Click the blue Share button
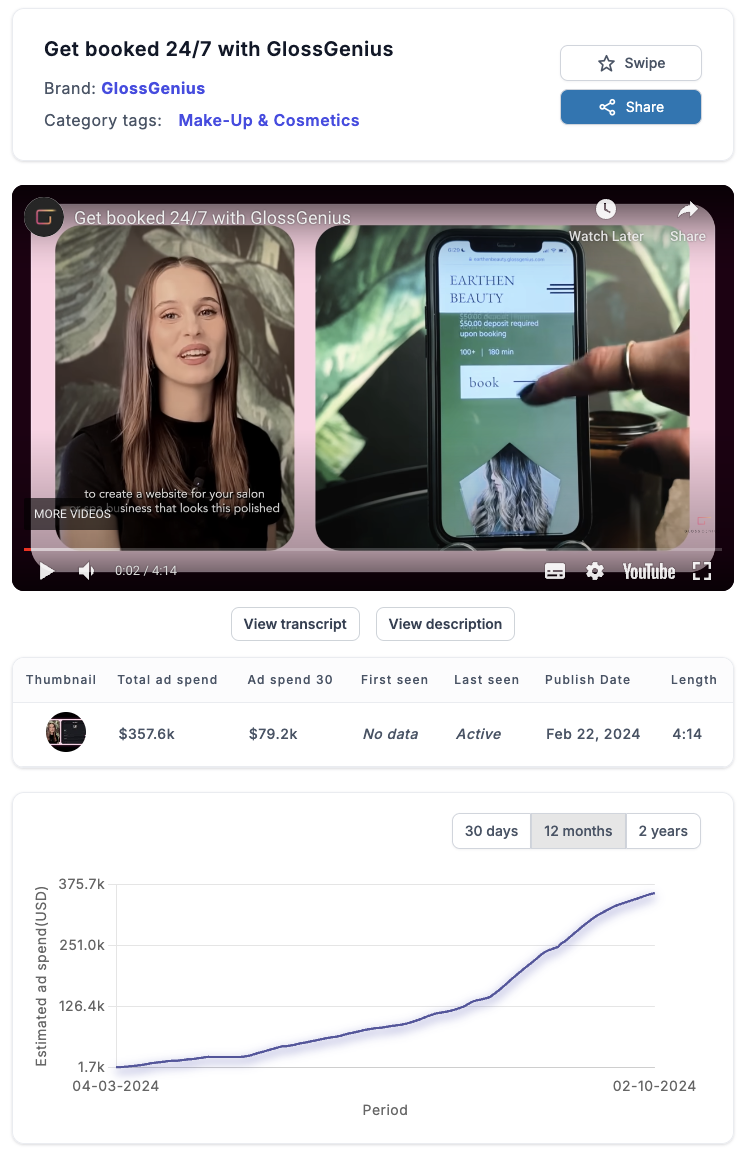Image resolution: width=752 pixels, height=1162 pixels. point(630,107)
